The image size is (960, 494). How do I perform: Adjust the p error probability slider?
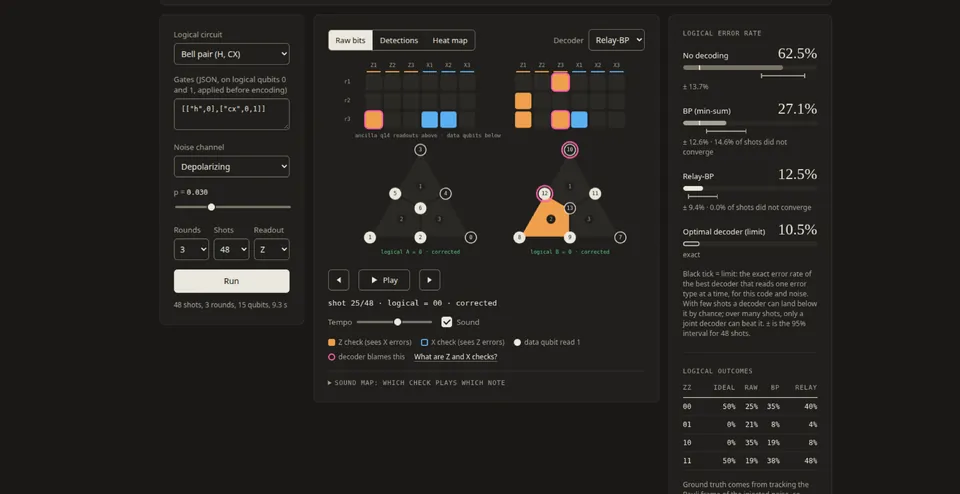(233, 207)
